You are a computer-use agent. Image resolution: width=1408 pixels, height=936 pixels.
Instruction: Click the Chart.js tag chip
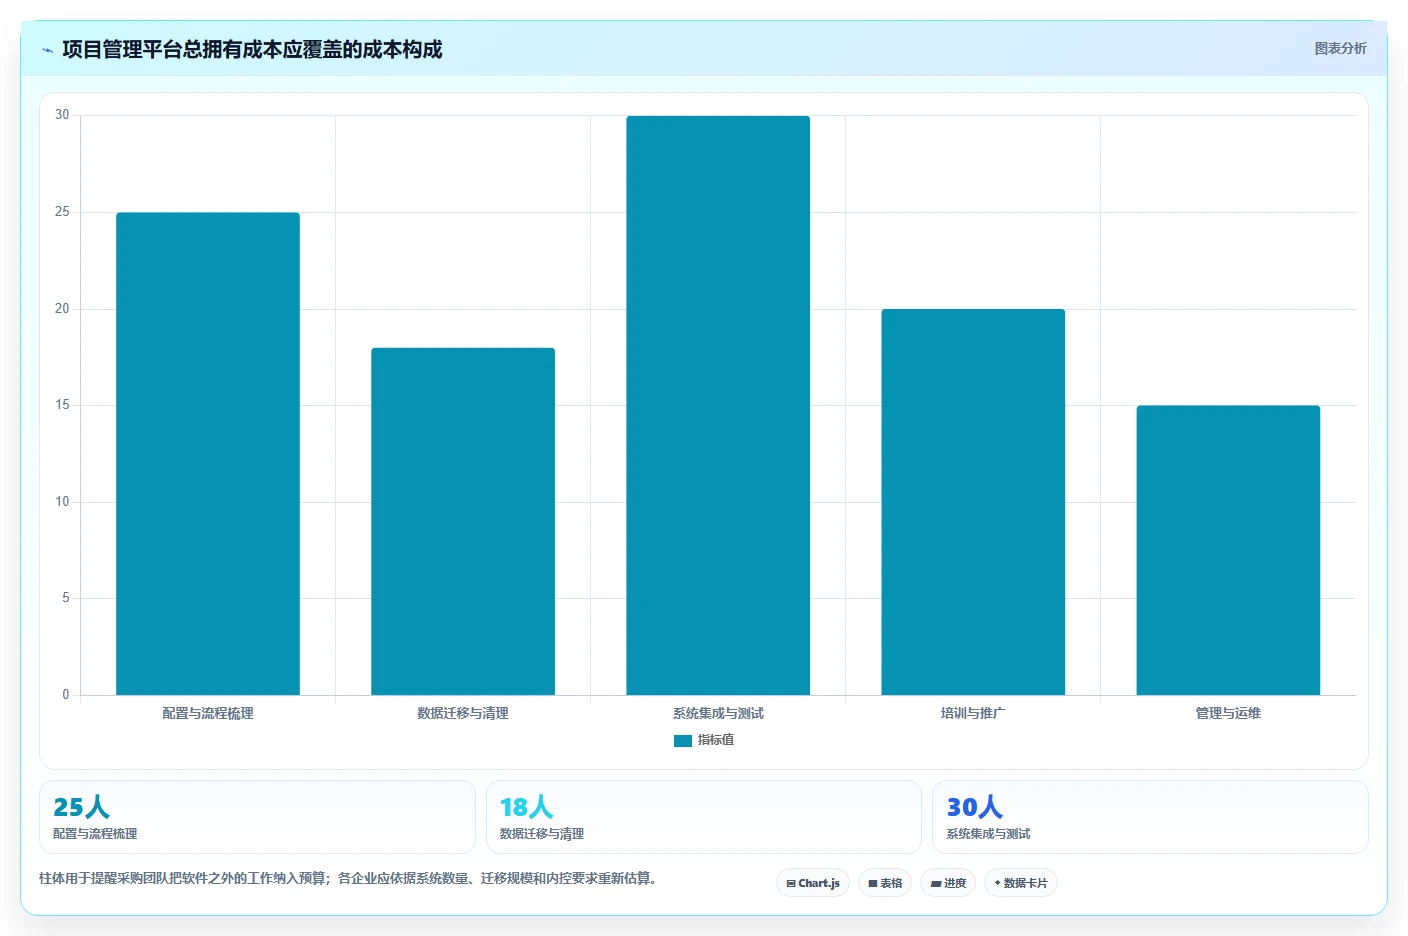(x=813, y=883)
